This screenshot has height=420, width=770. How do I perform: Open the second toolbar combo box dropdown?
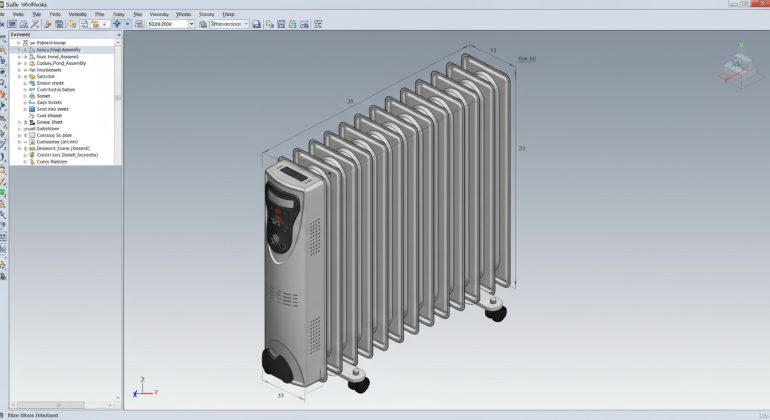(245, 23)
